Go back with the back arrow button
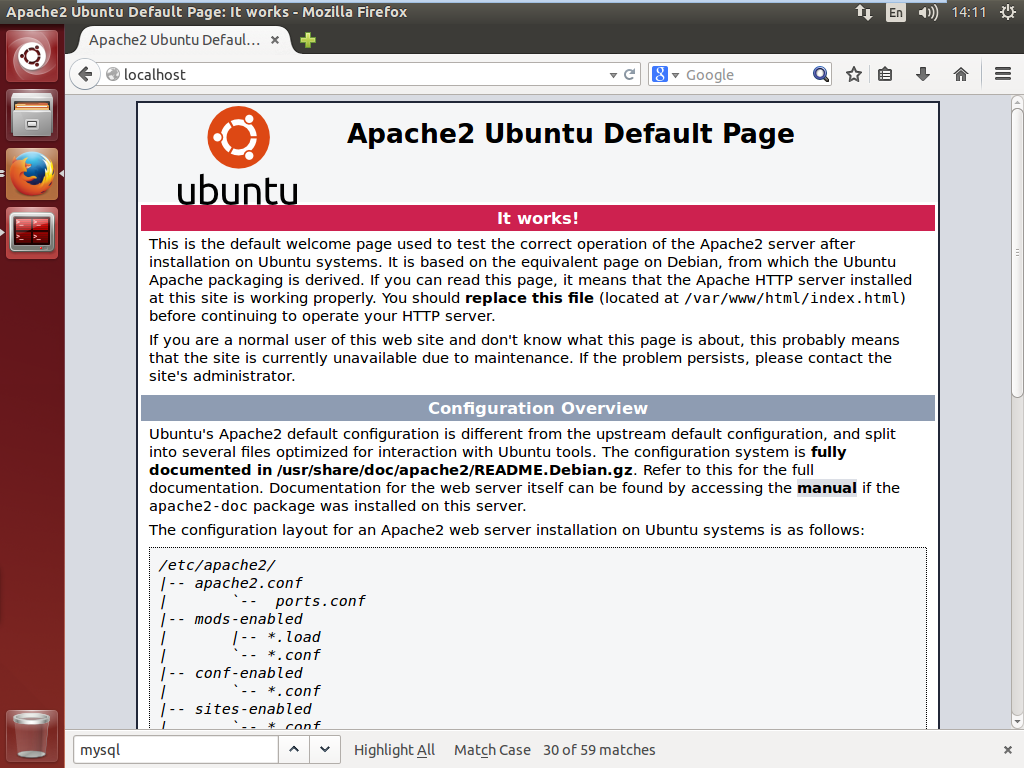 pyautogui.click(x=85, y=74)
